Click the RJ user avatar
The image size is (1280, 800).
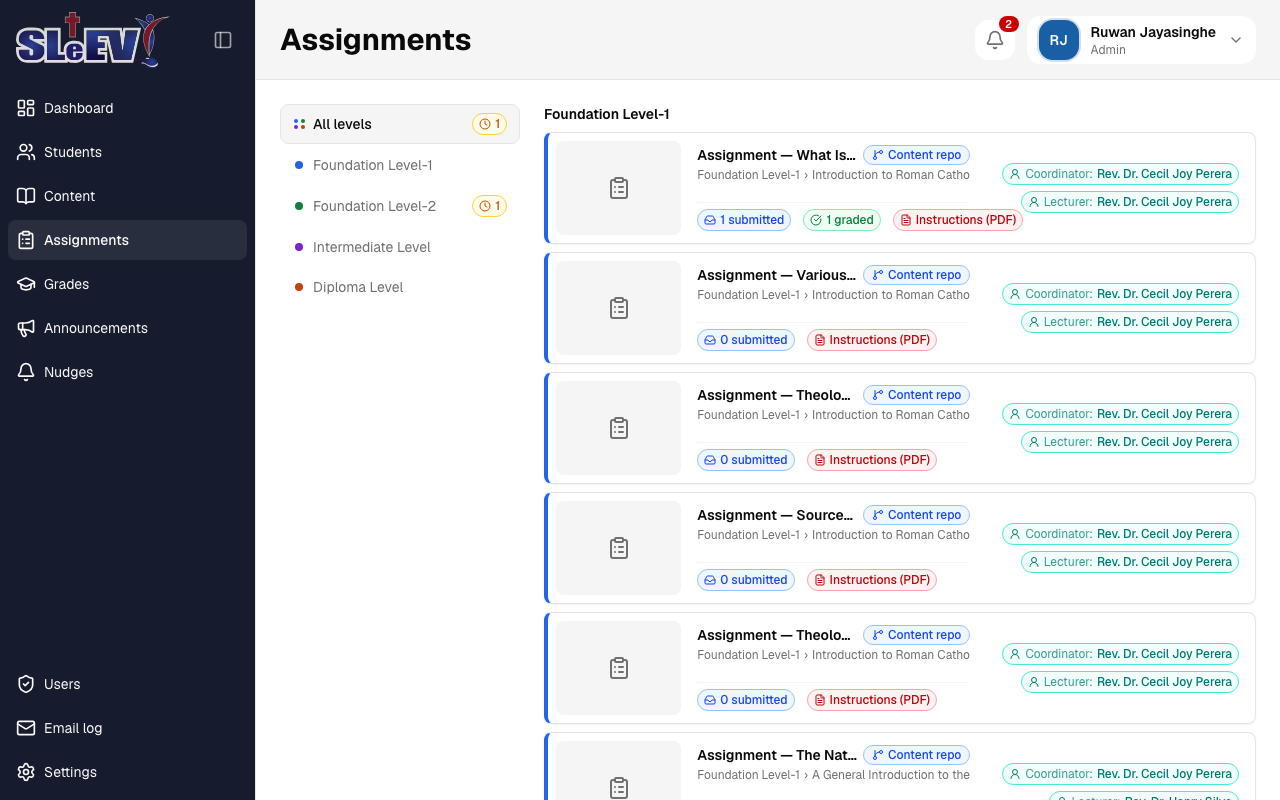pos(1058,40)
